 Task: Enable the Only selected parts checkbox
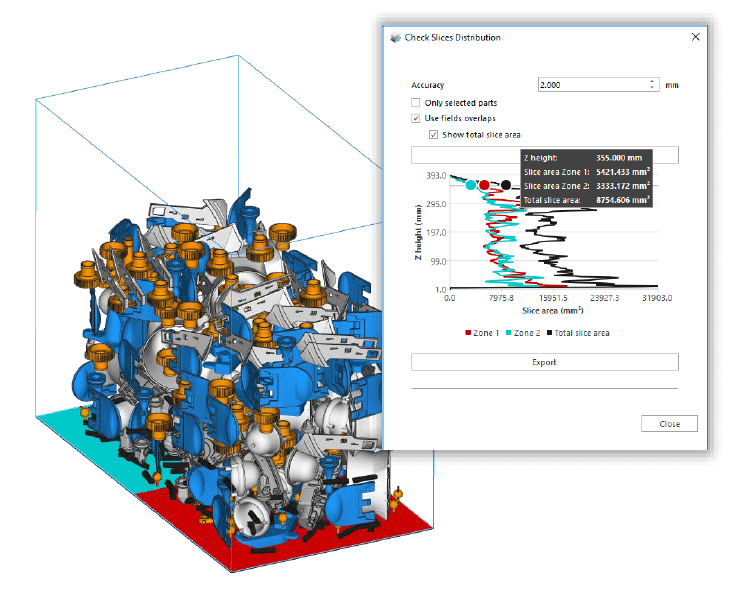[415, 103]
